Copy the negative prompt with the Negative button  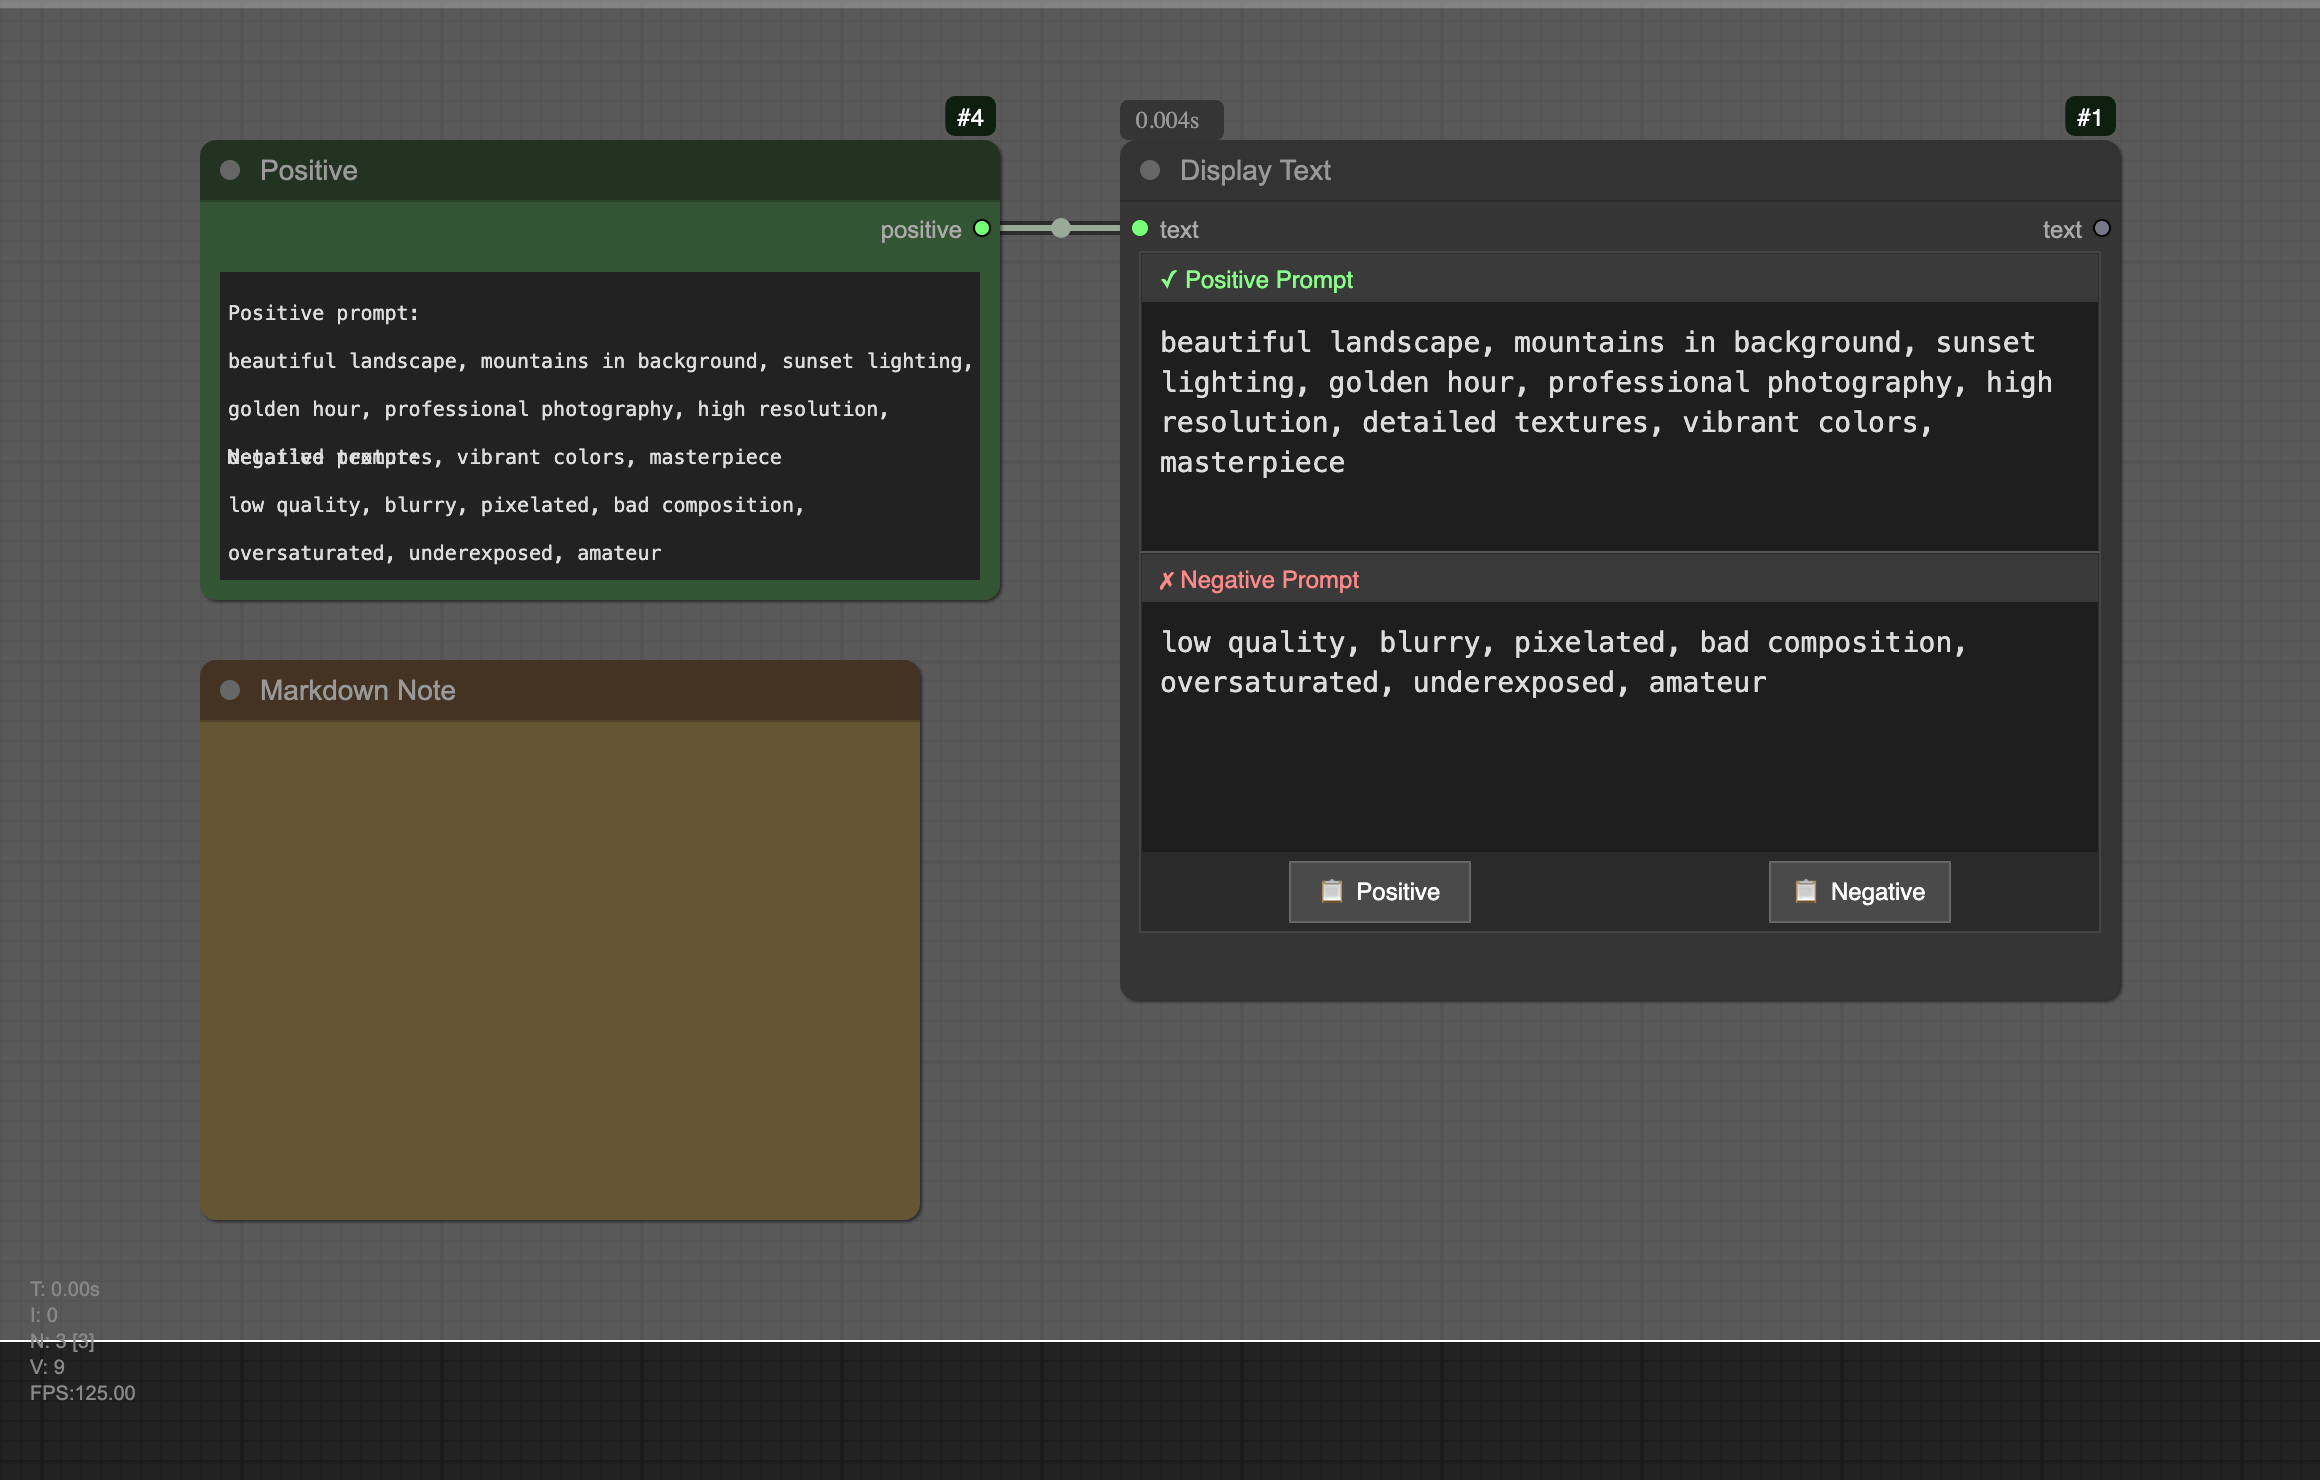pyautogui.click(x=1860, y=892)
